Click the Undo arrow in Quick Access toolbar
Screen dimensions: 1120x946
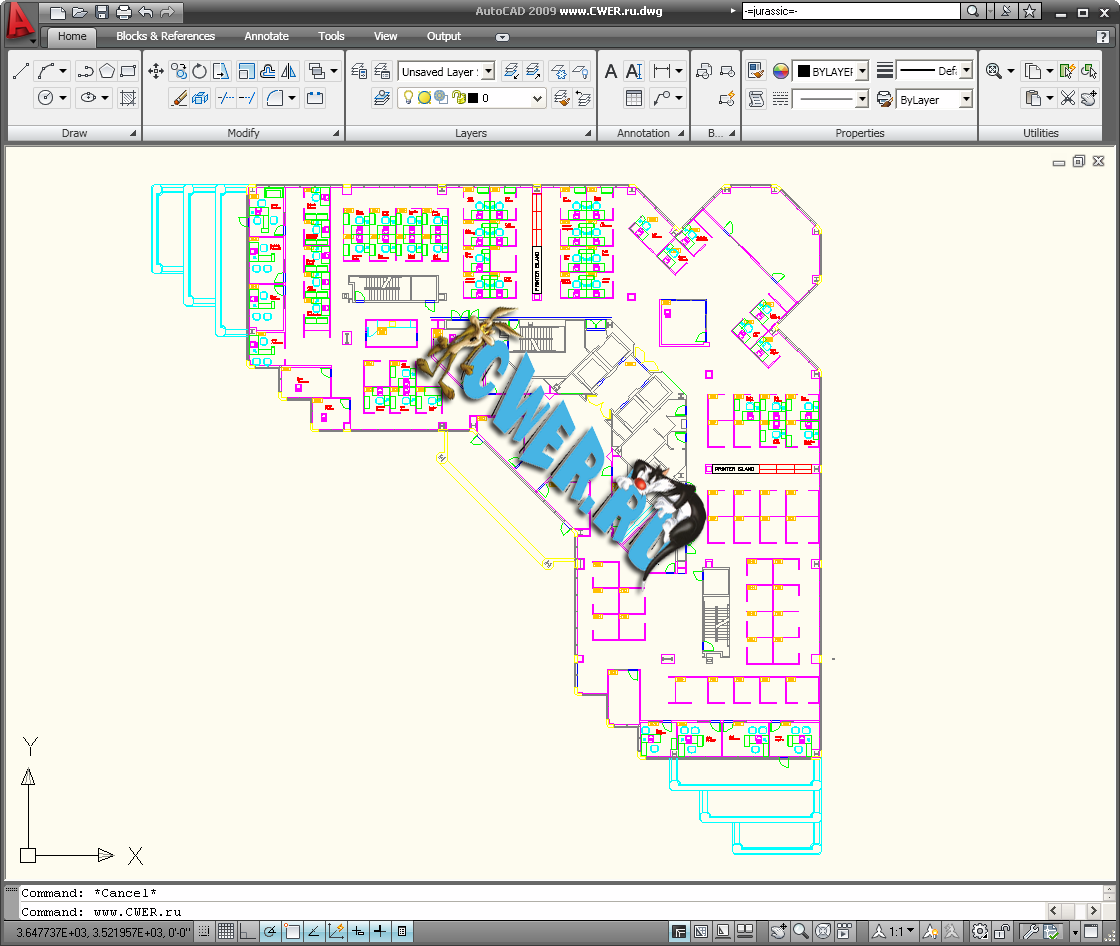point(146,11)
